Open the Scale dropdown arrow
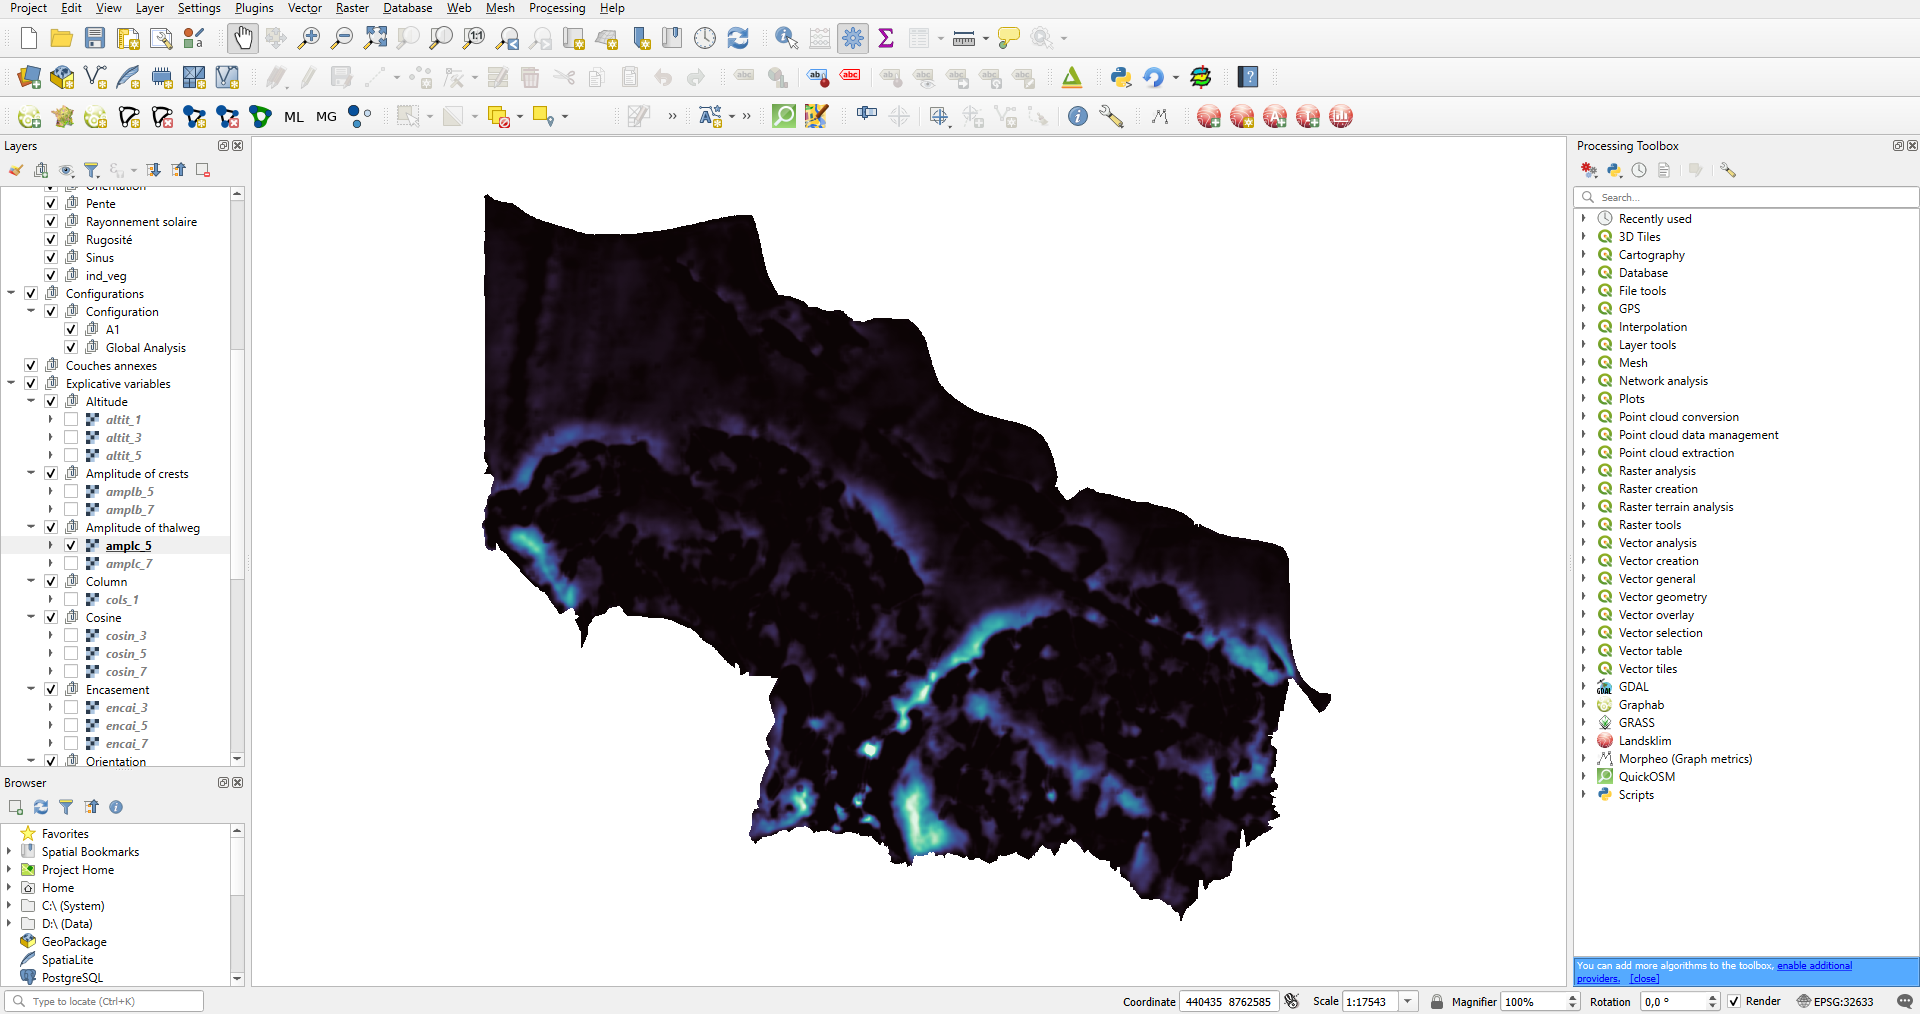Screen dimensions: 1920x1014 [x=1408, y=1001]
